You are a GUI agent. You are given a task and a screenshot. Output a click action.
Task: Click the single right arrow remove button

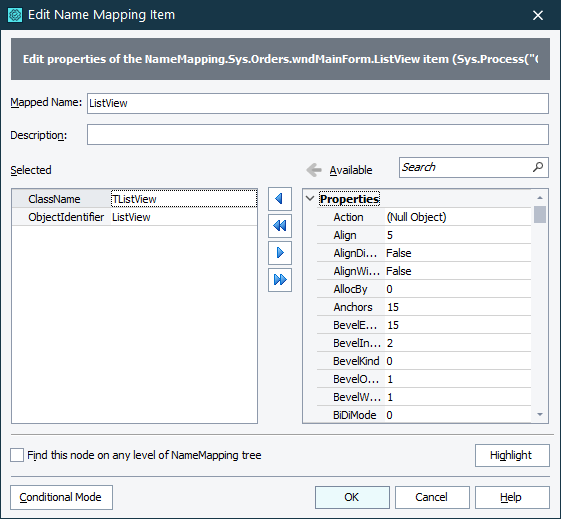(x=280, y=253)
